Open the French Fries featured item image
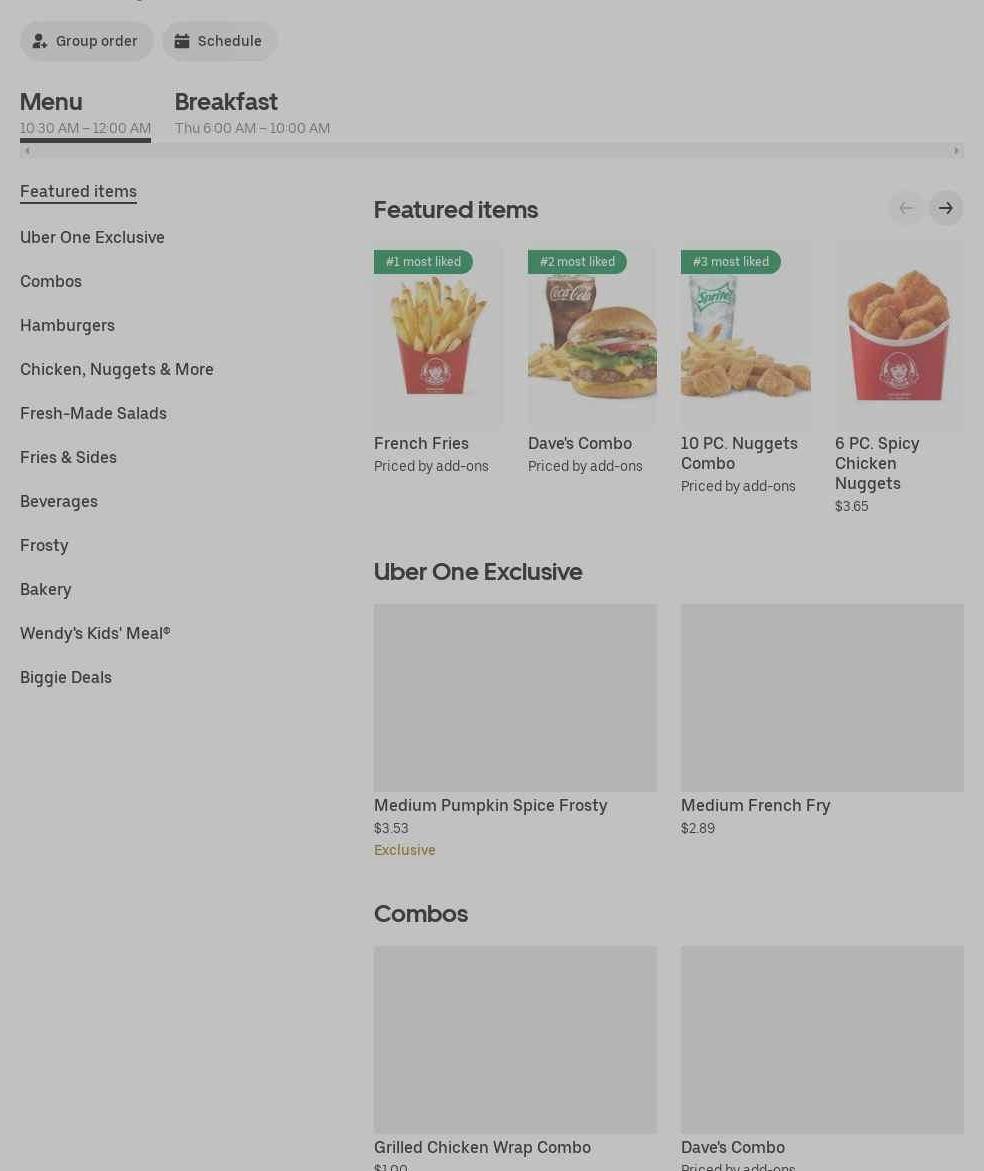Screen dimensions: 984x1171 [438, 334]
